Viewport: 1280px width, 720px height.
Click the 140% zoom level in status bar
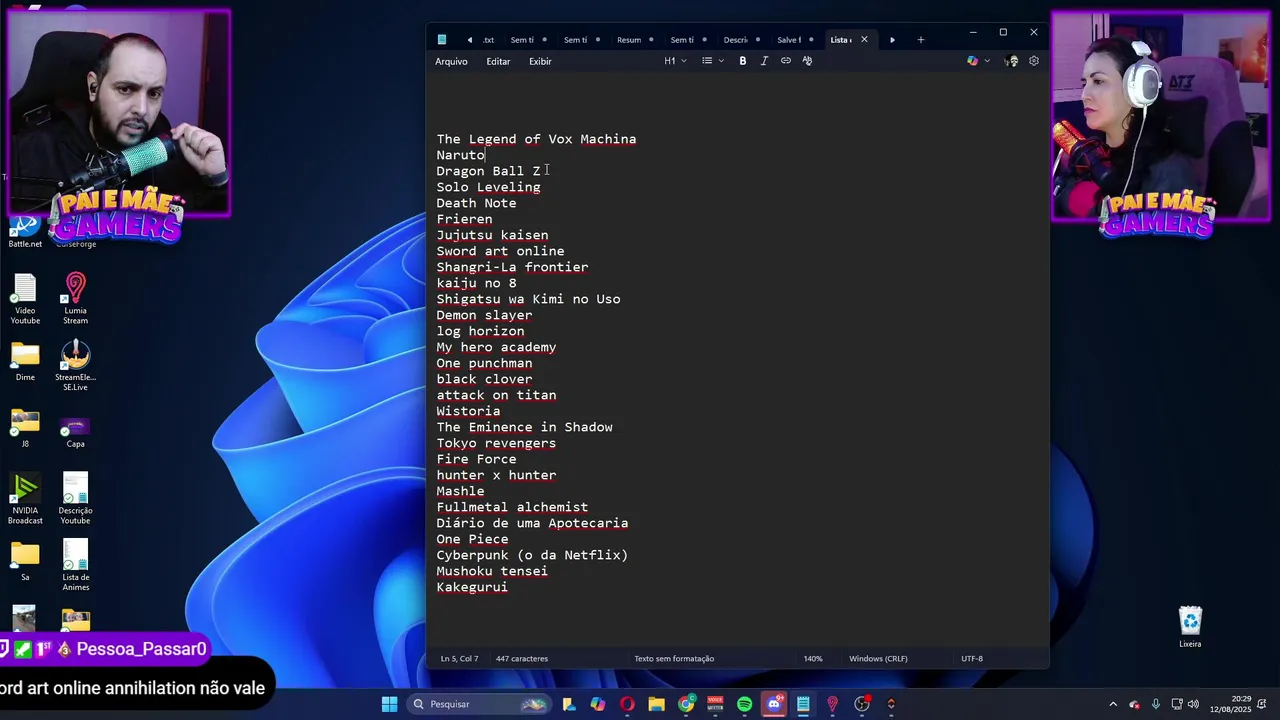click(813, 659)
